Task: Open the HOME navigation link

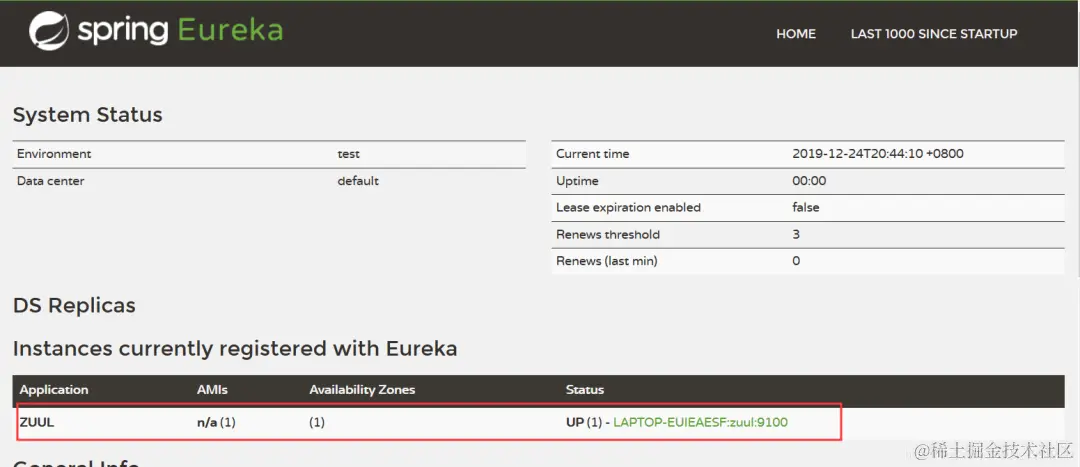Action: (796, 34)
